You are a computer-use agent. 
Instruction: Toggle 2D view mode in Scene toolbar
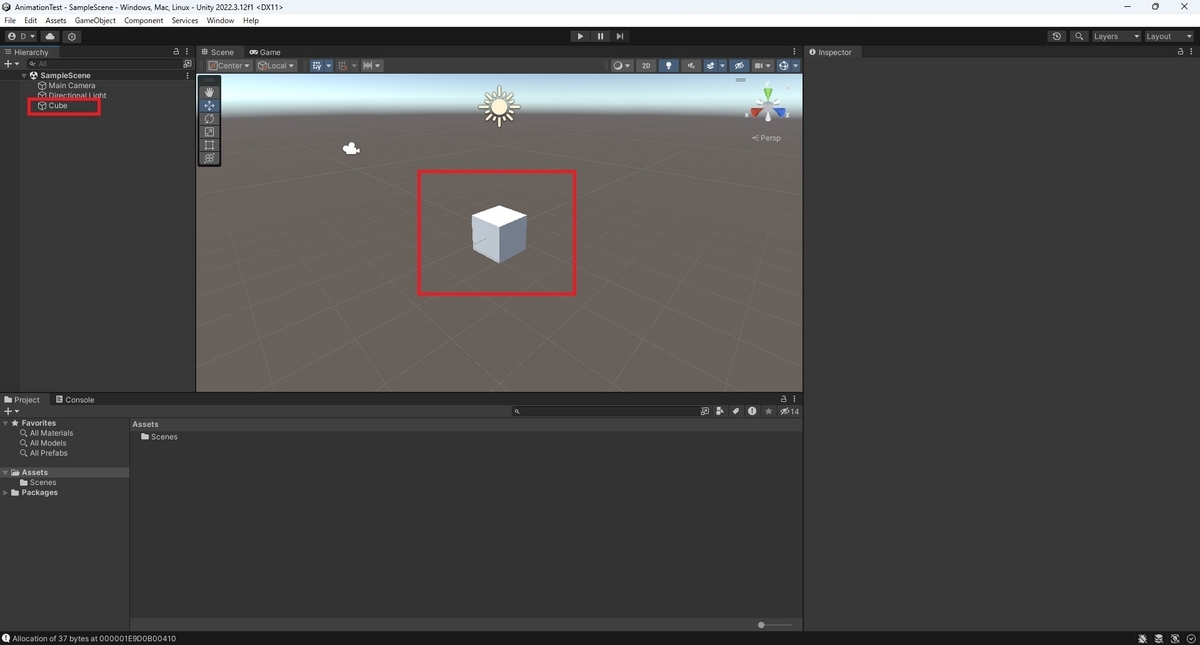(x=646, y=65)
